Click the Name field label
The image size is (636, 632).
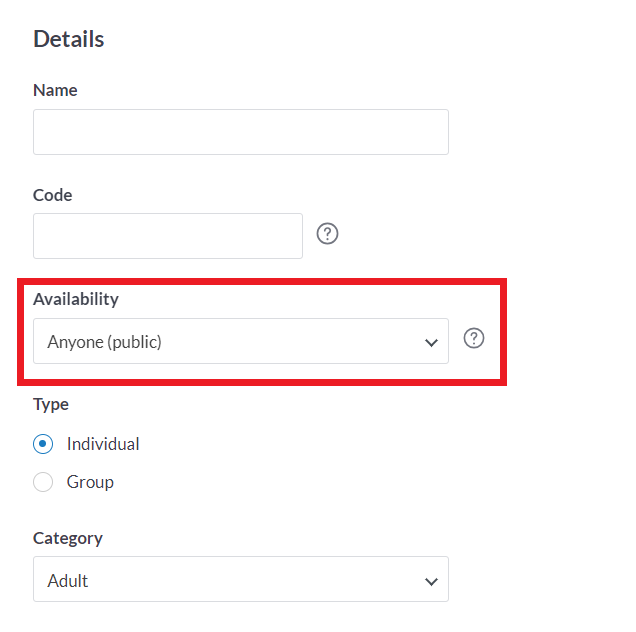(55, 90)
